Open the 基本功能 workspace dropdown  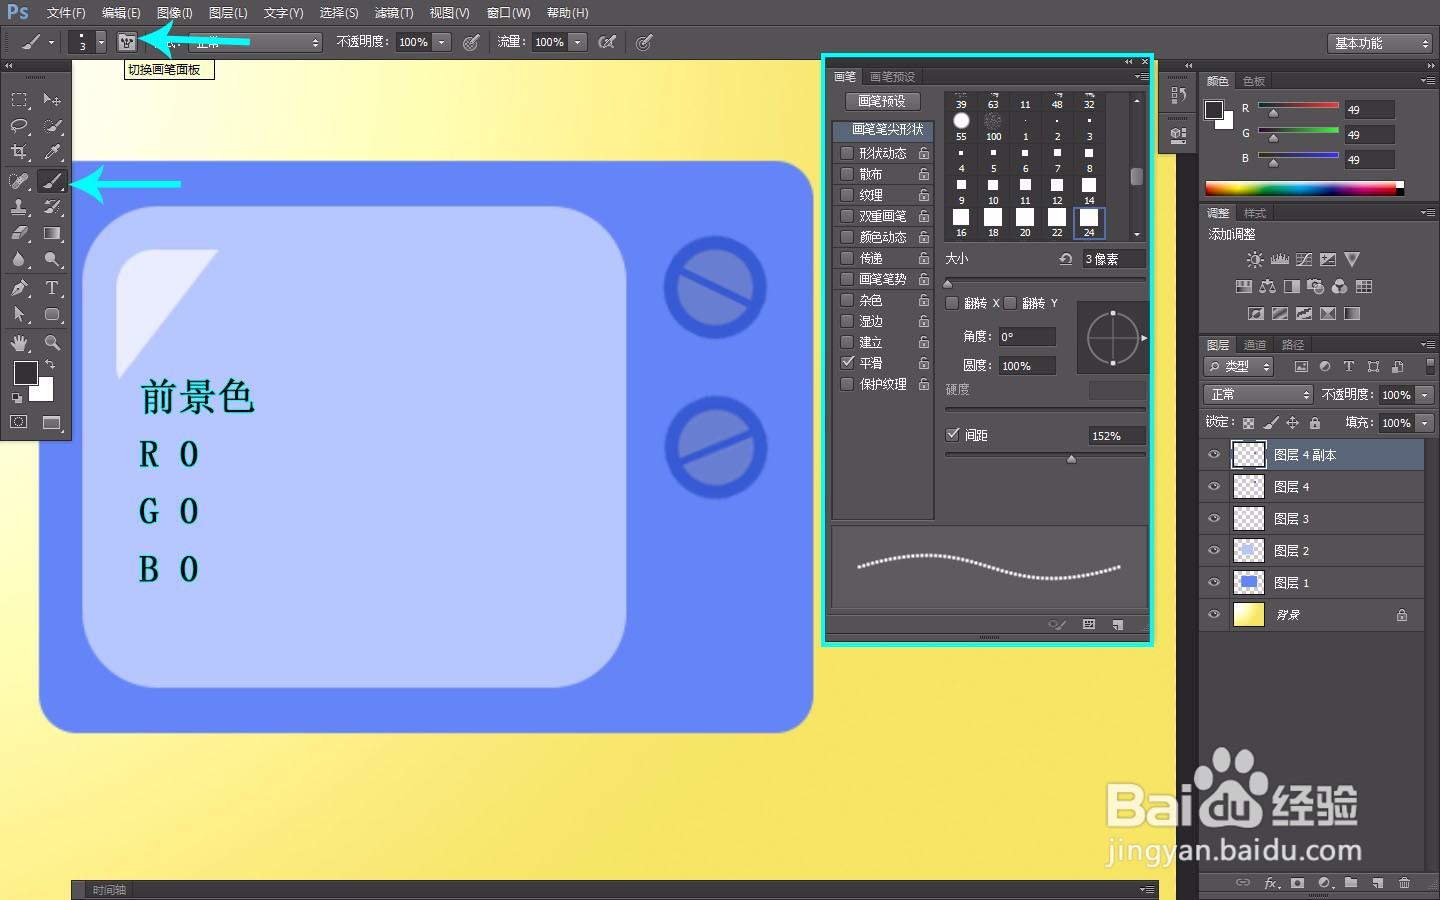click(x=1380, y=43)
